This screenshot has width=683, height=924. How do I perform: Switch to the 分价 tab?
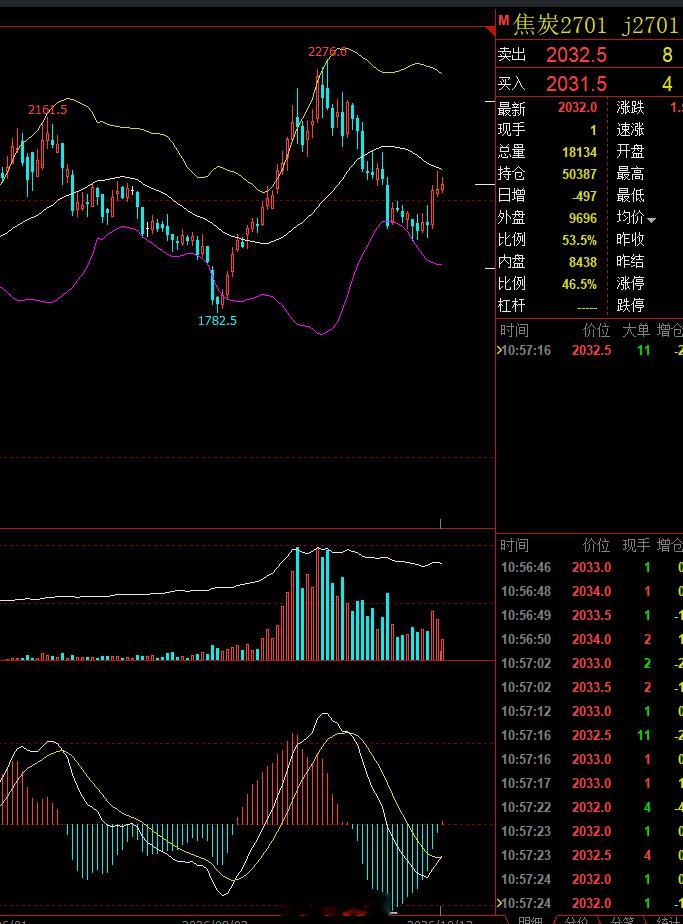576,920
